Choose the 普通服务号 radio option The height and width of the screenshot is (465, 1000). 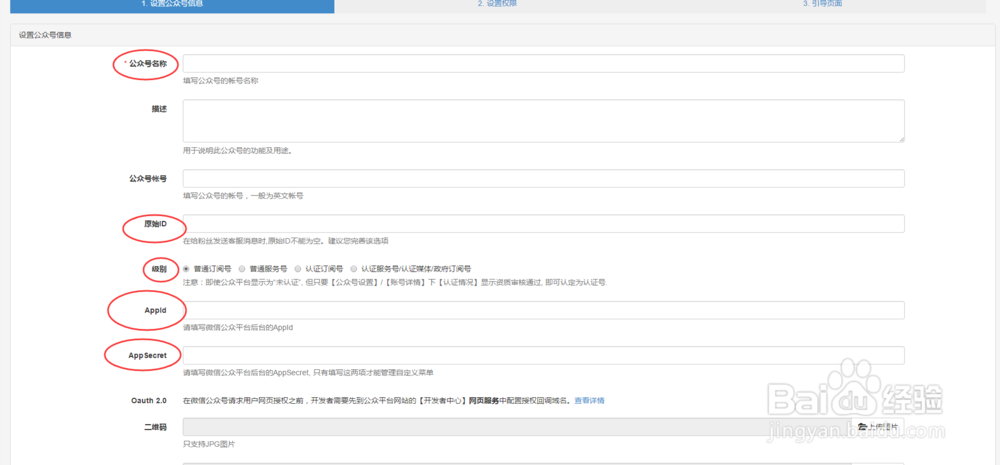(242, 269)
